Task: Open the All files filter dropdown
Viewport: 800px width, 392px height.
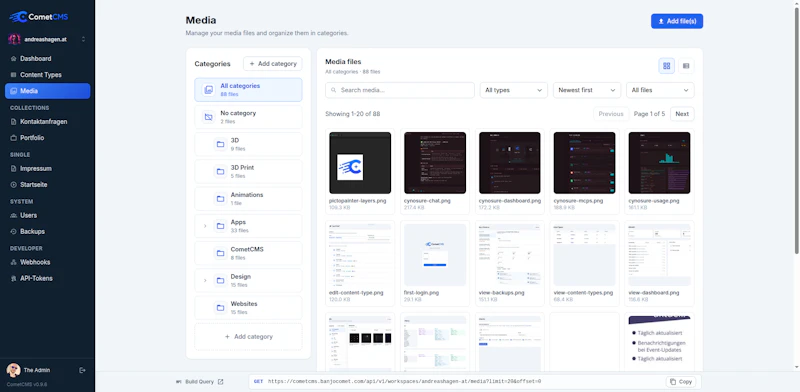Action: 660,90
